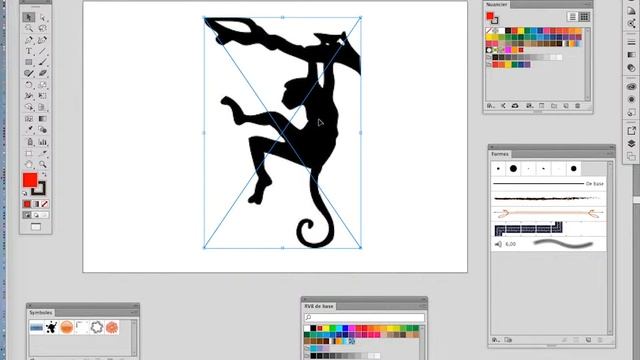Viewport: 640px width, 360px height.
Task: Open the Formes tab
Action: point(500,154)
